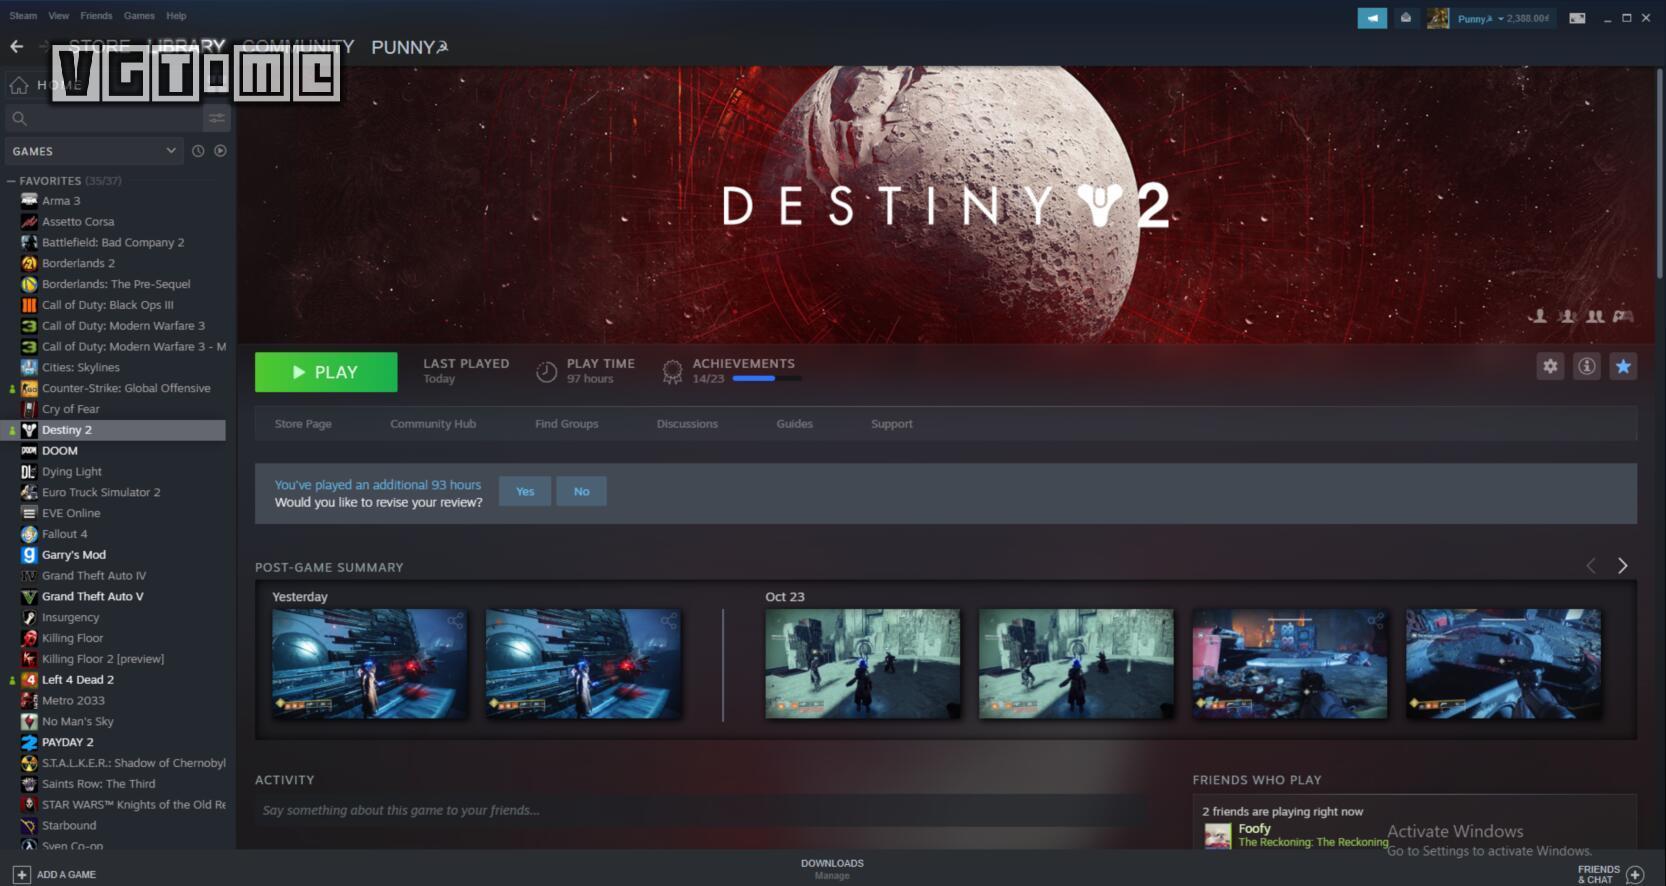
Task: Toggle ready-to-play filter icon
Action: [220, 151]
